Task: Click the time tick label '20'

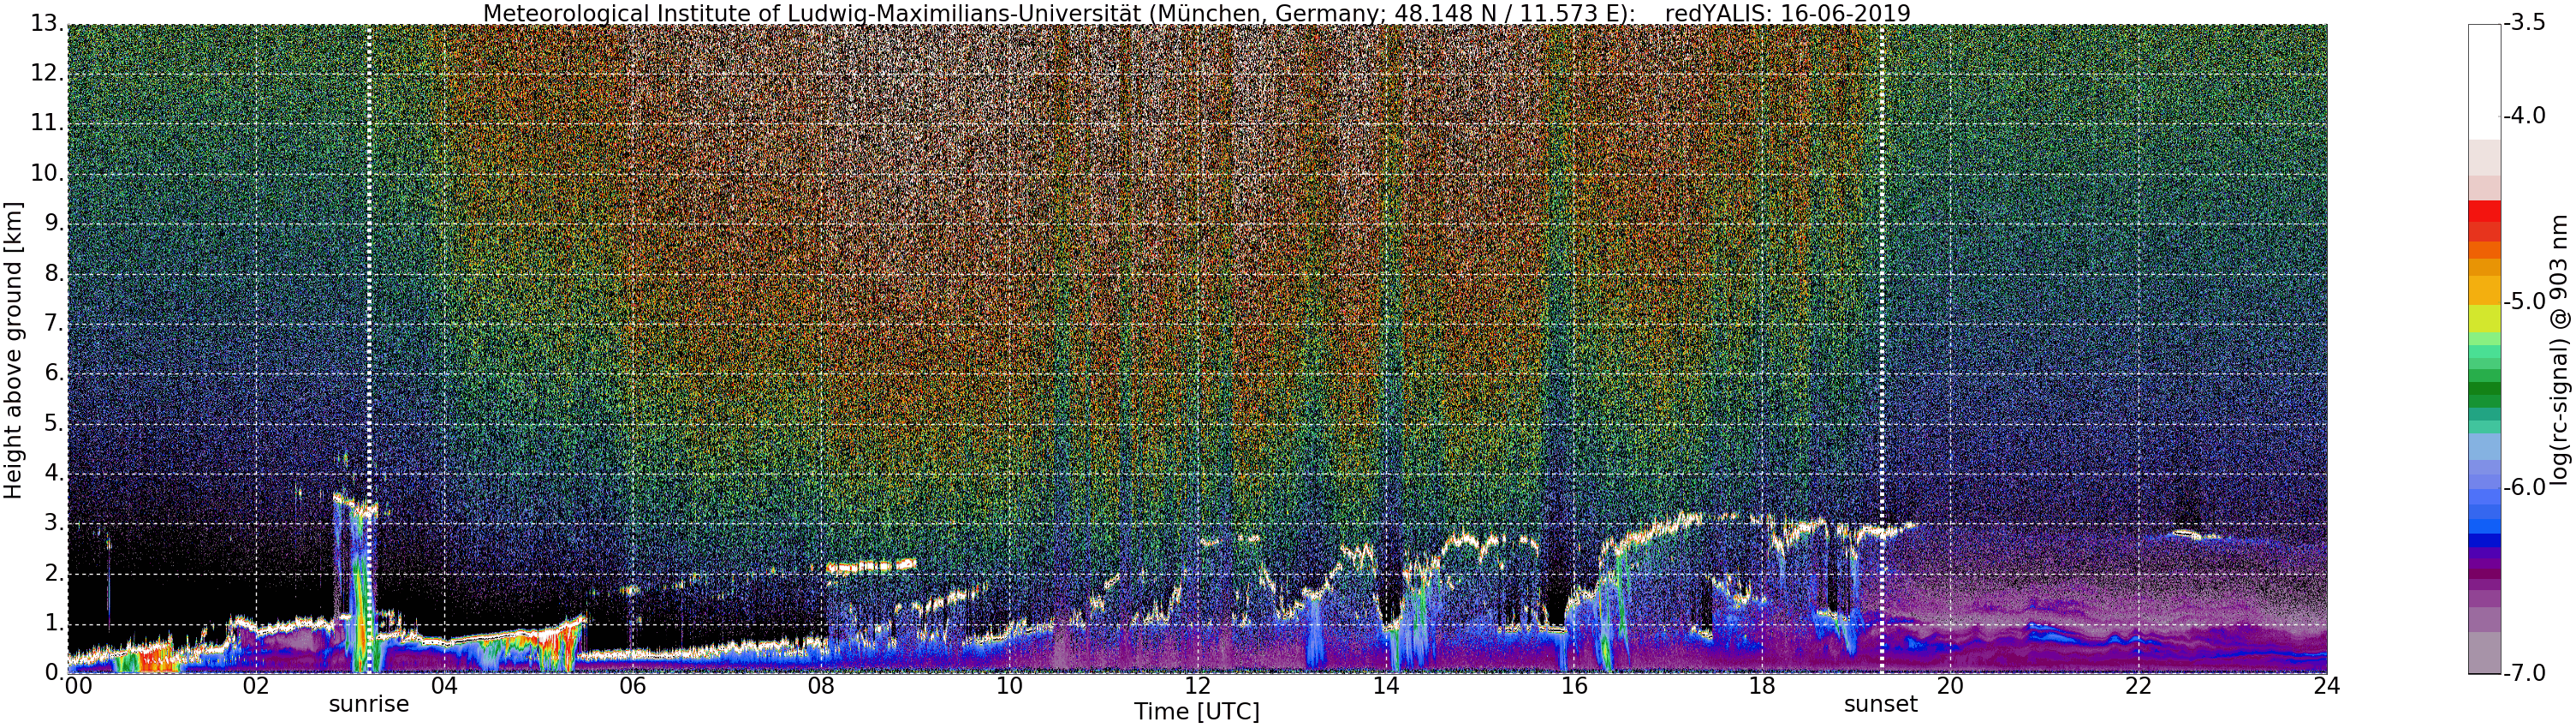Action: coord(1950,686)
